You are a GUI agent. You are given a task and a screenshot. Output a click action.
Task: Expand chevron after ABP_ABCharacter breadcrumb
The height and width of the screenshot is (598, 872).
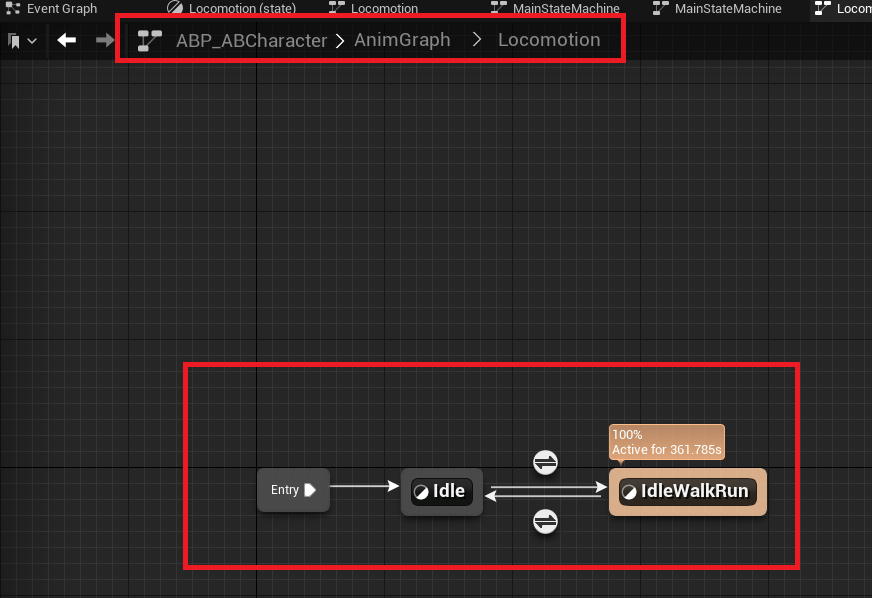click(x=340, y=41)
